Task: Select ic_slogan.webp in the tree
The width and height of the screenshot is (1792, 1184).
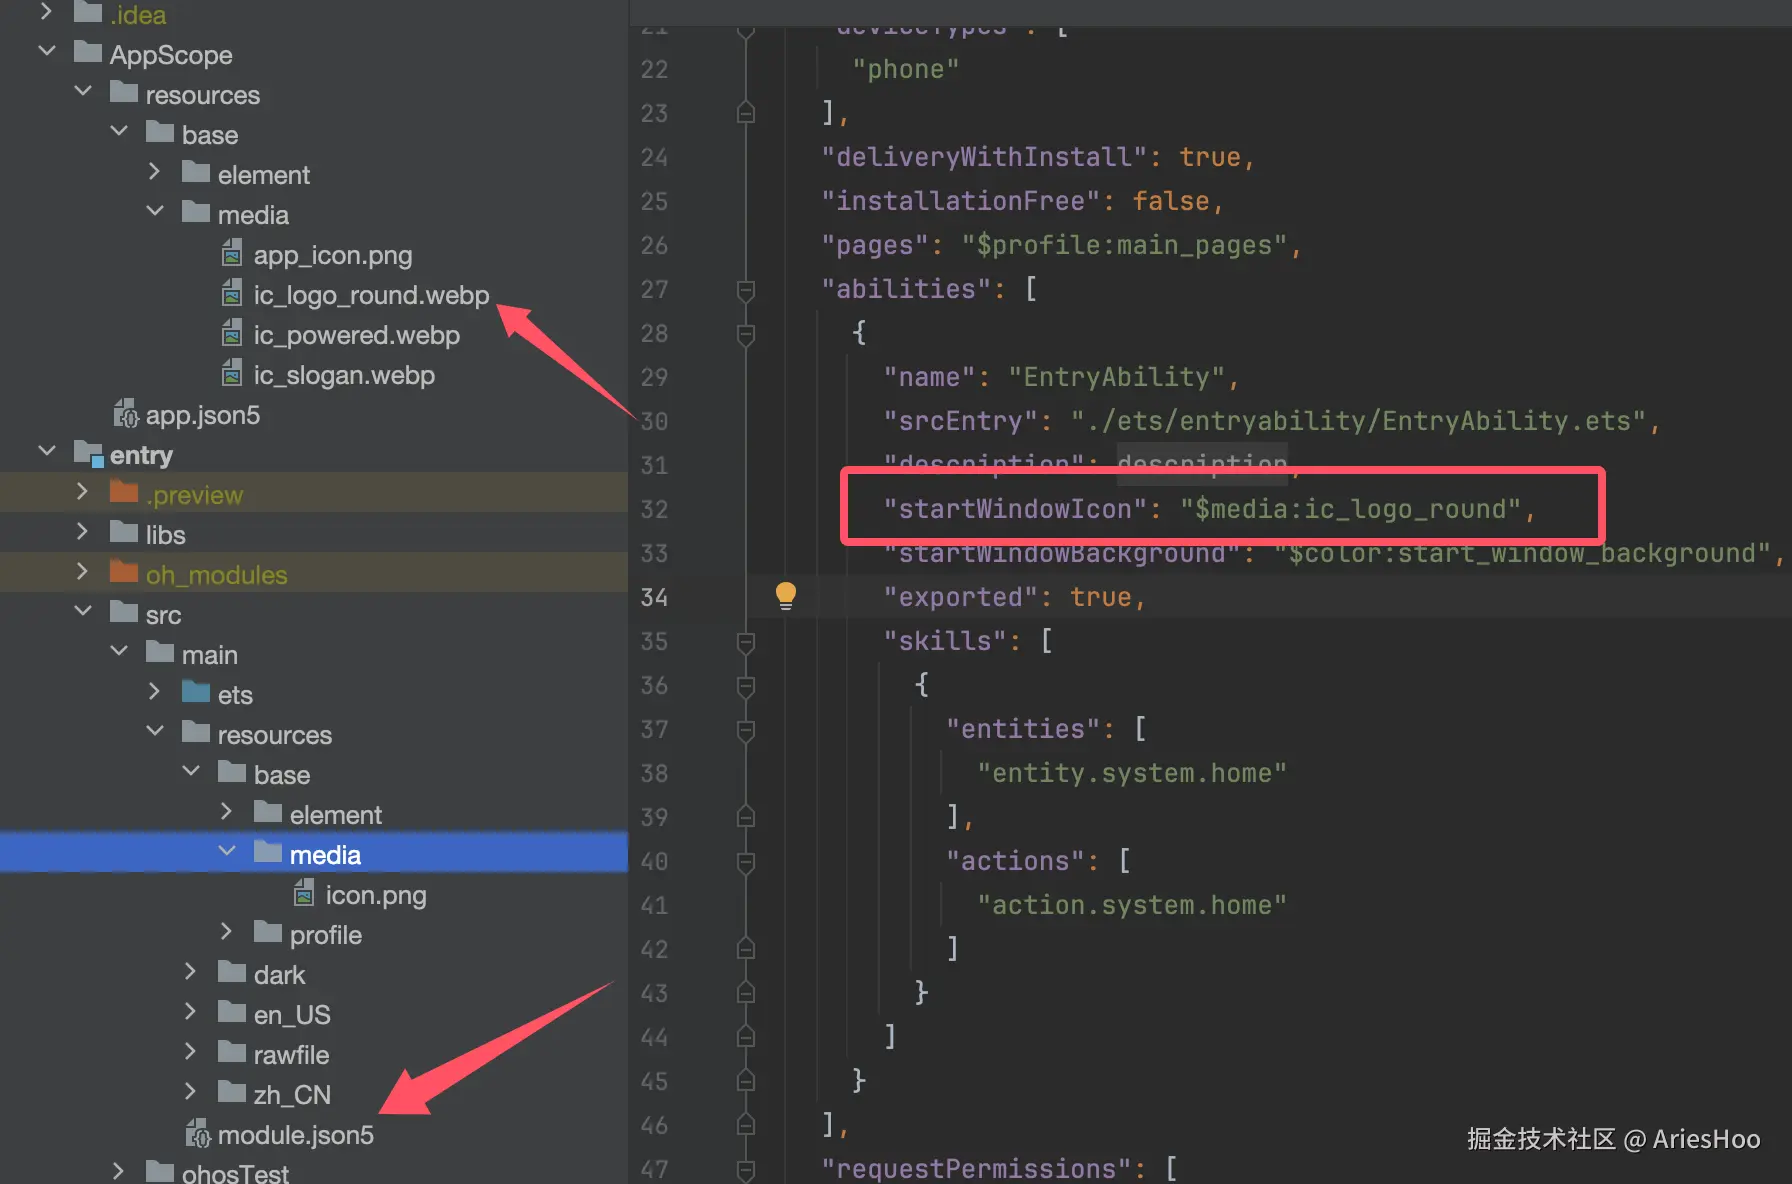Action: pos(344,375)
